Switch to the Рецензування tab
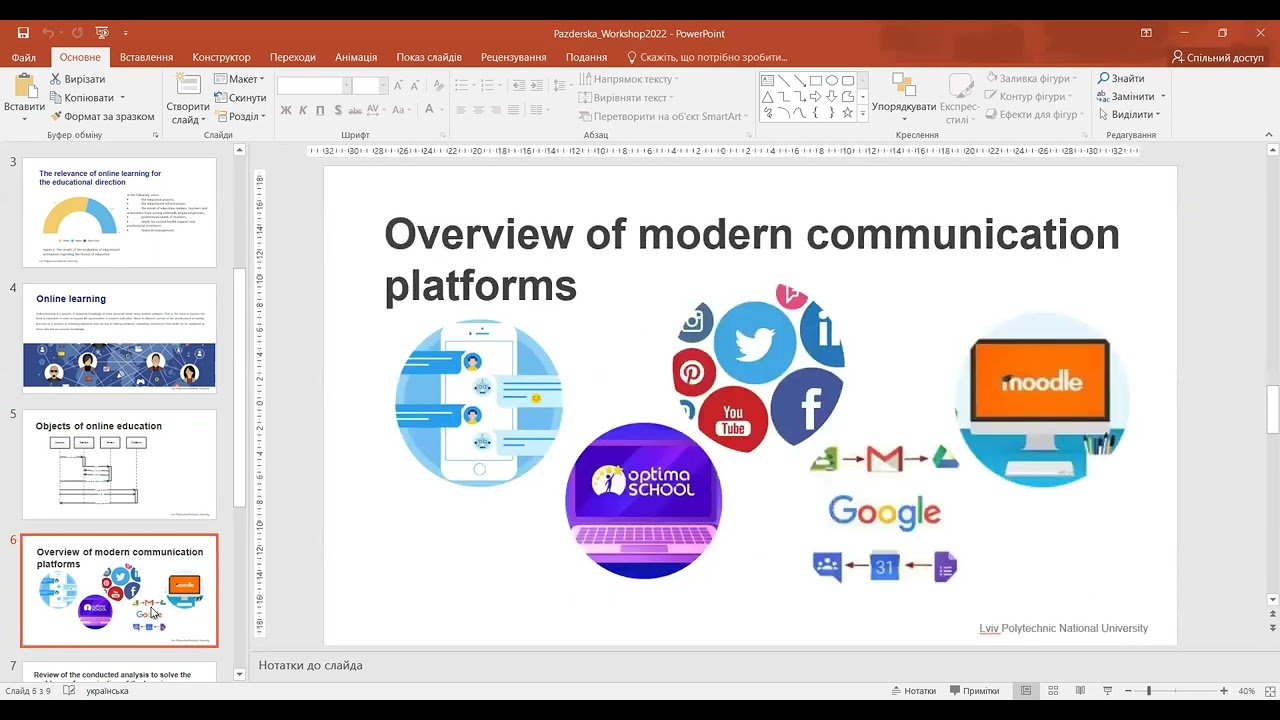1280x720 pixels. coord(513,57)
